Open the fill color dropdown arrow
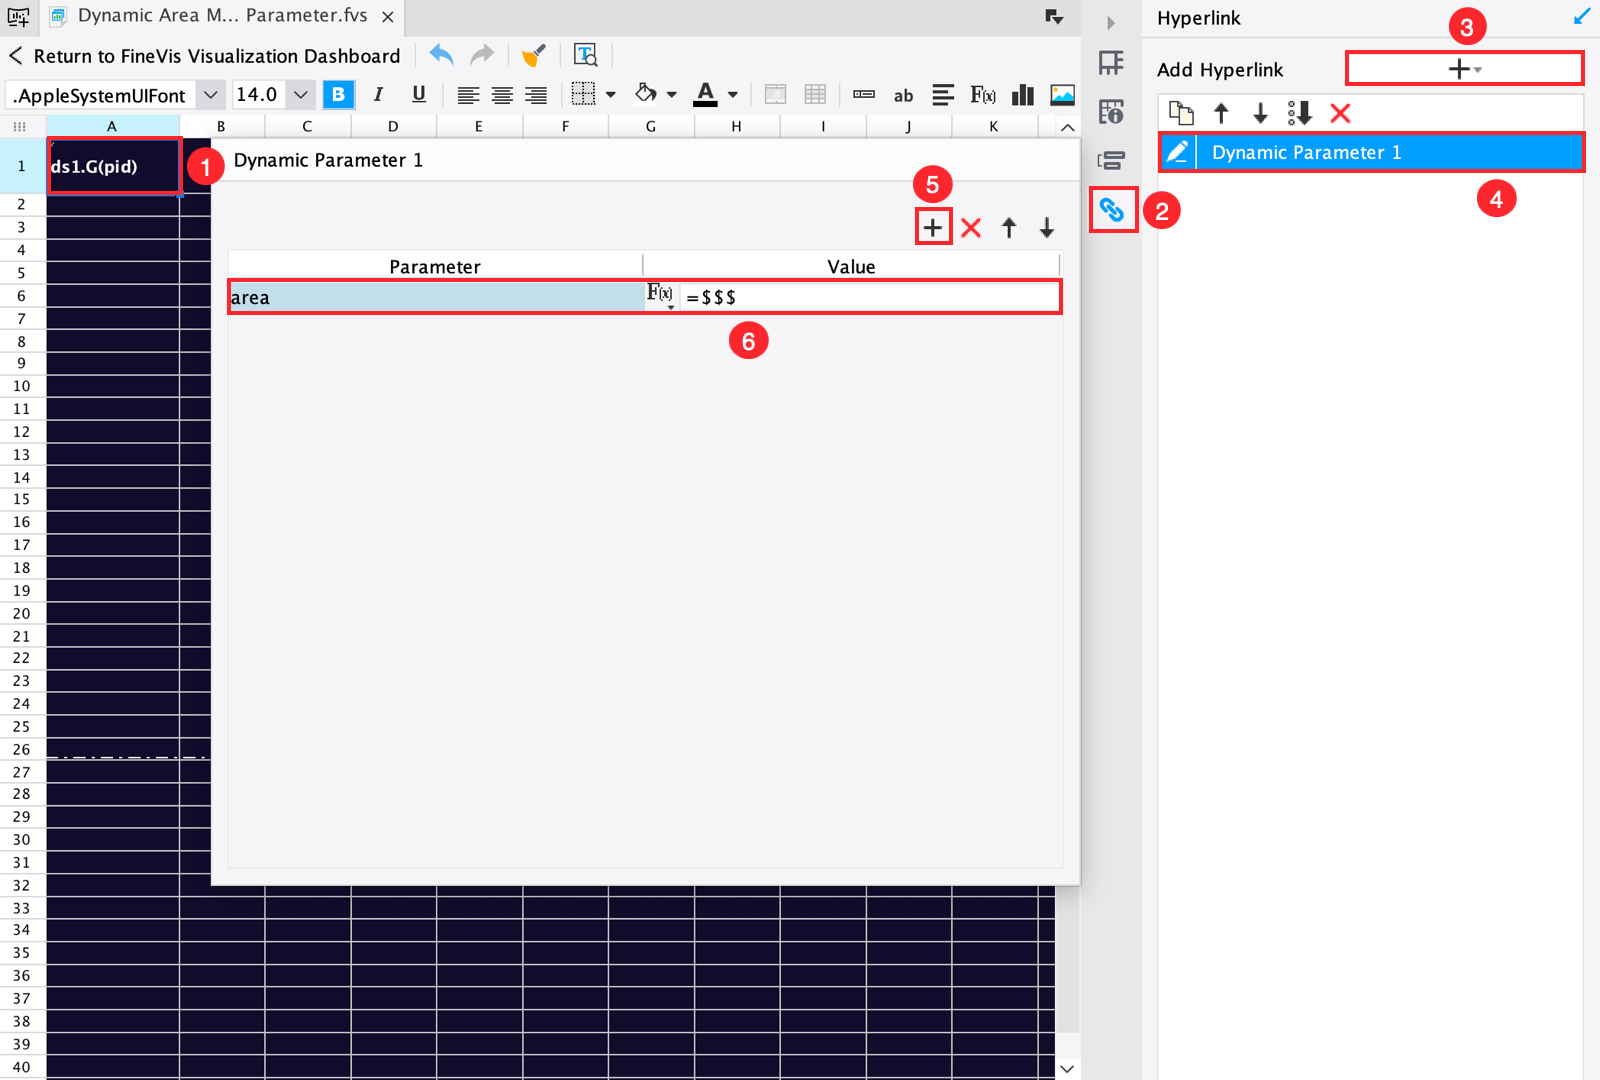This screenshot has width=1600, height=1080. coord(671,95)
